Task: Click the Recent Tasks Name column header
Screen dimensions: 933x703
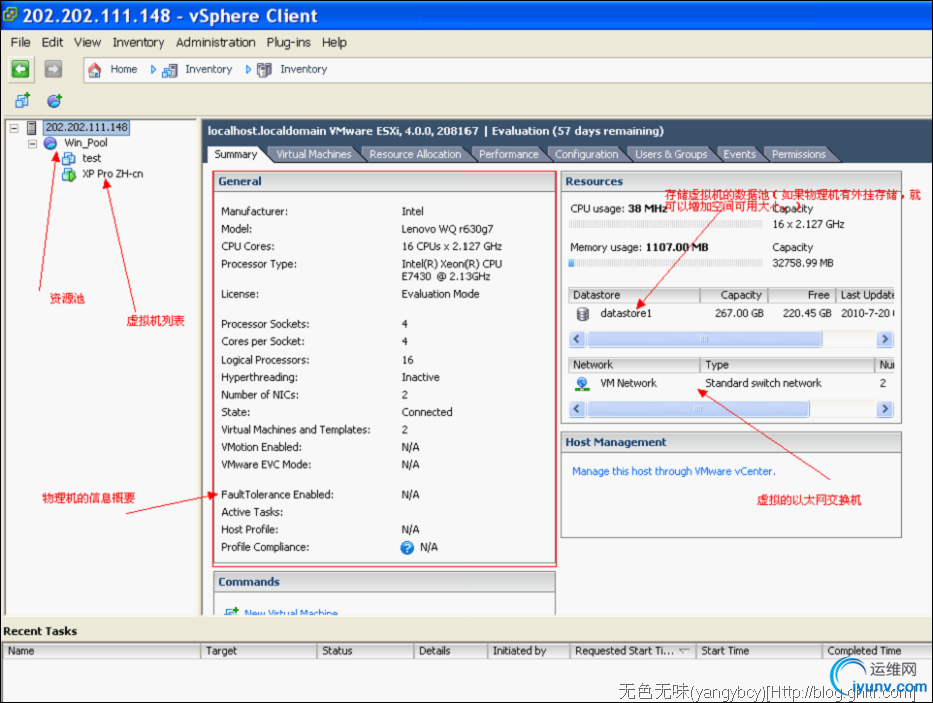Action: click(x=102, y=651)
